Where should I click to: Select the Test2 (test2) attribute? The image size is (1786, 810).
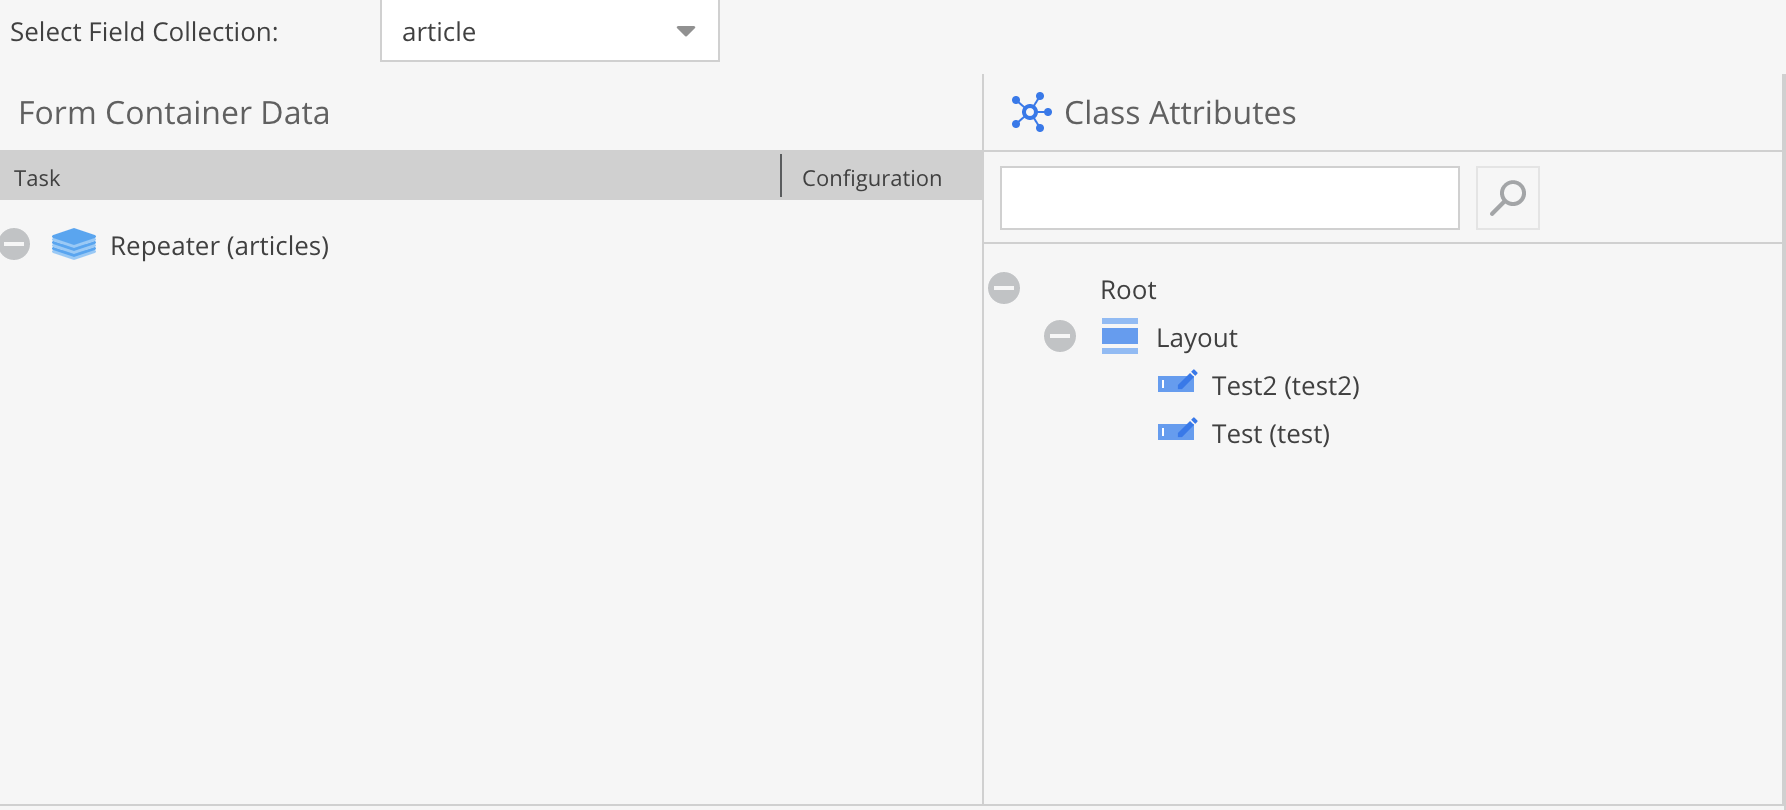[x=1285, y=386]
